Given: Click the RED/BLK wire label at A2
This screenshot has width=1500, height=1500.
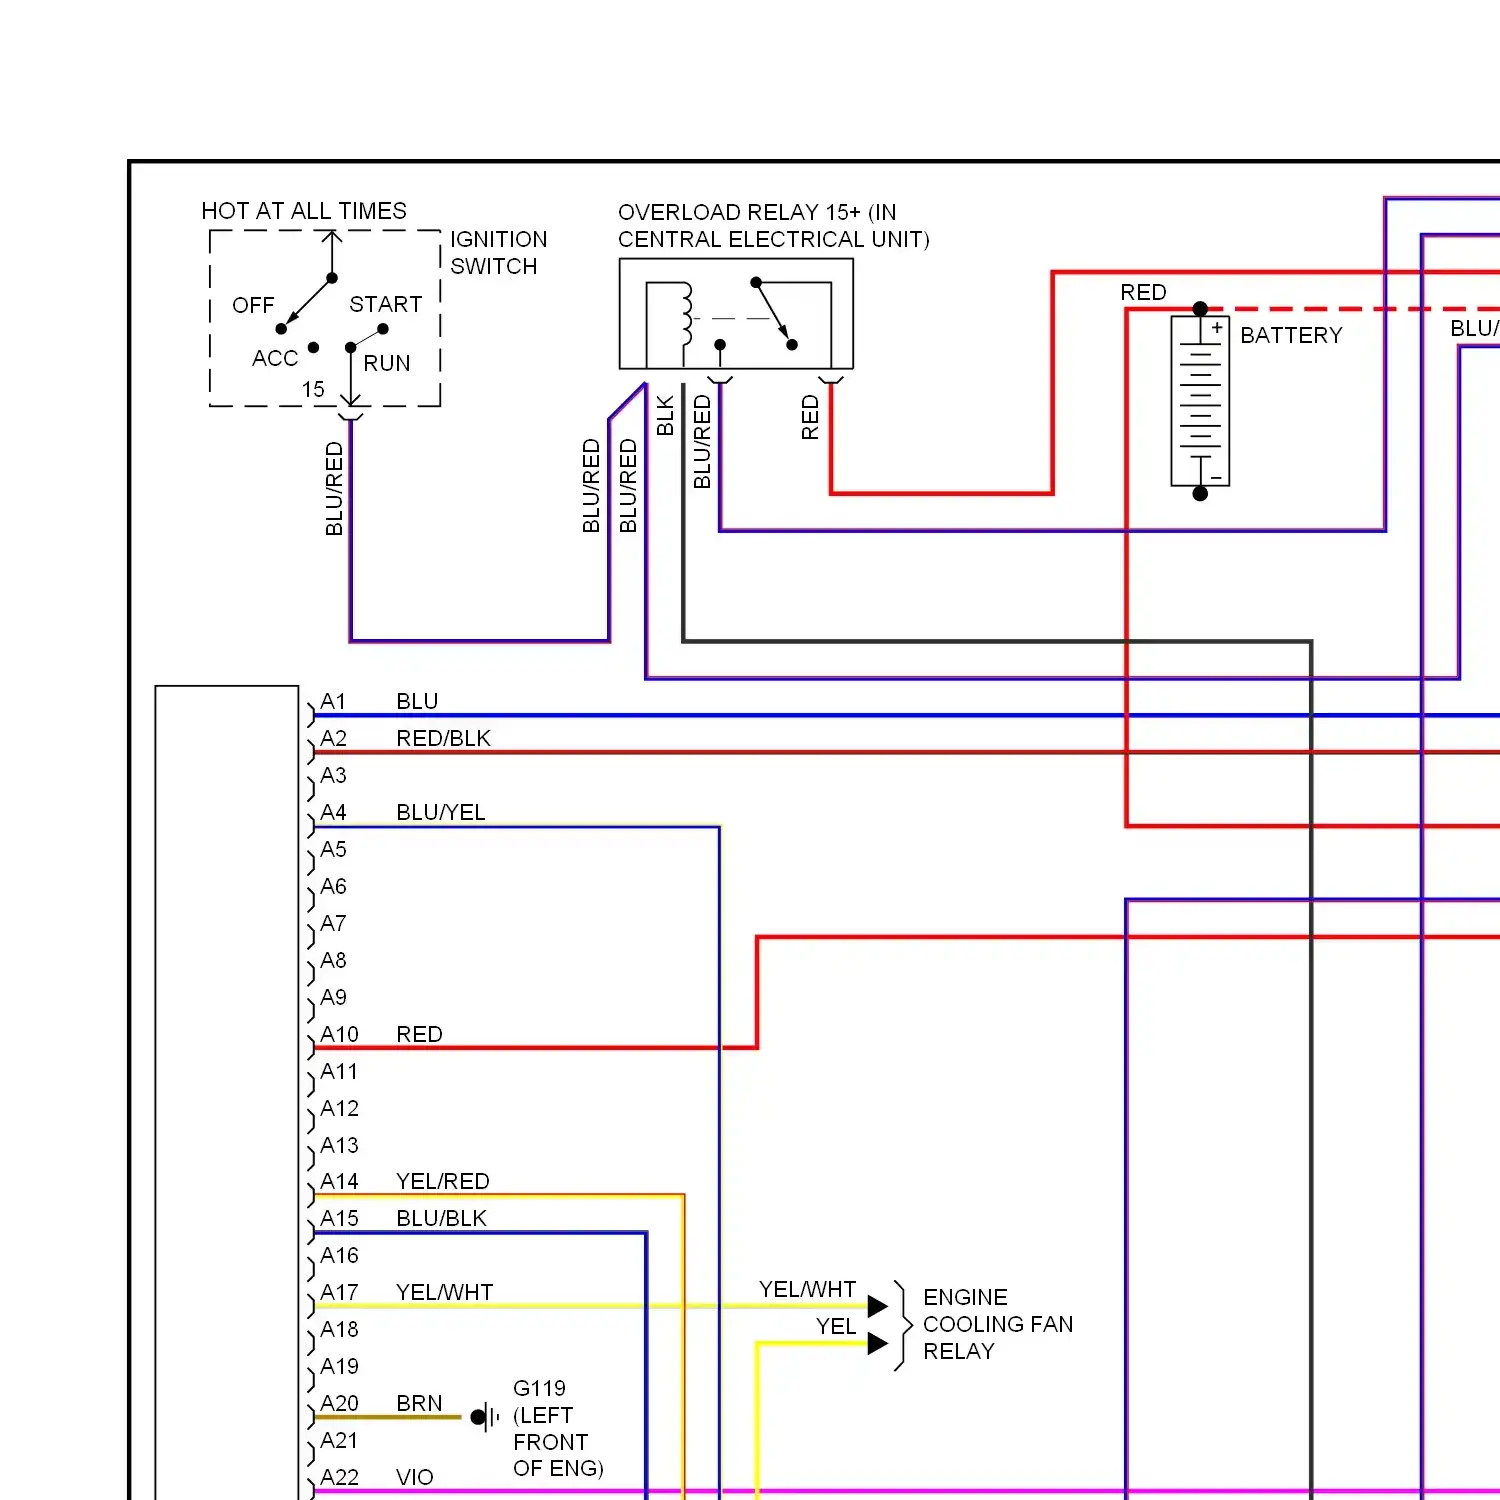Looking at the screenshot, I should tap(443, 738).
